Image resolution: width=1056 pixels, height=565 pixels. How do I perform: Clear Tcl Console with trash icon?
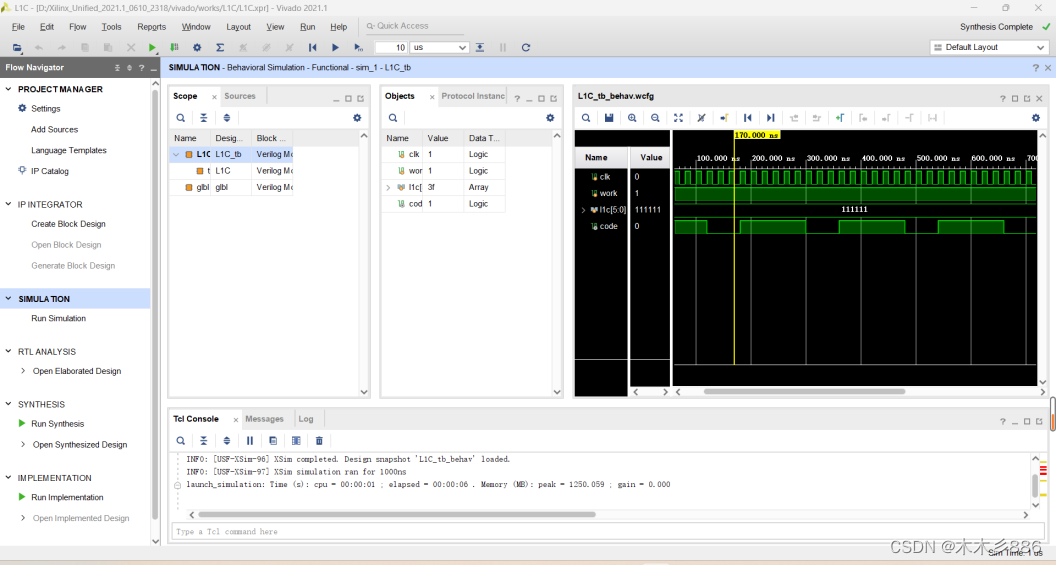(x=319, y=440)
